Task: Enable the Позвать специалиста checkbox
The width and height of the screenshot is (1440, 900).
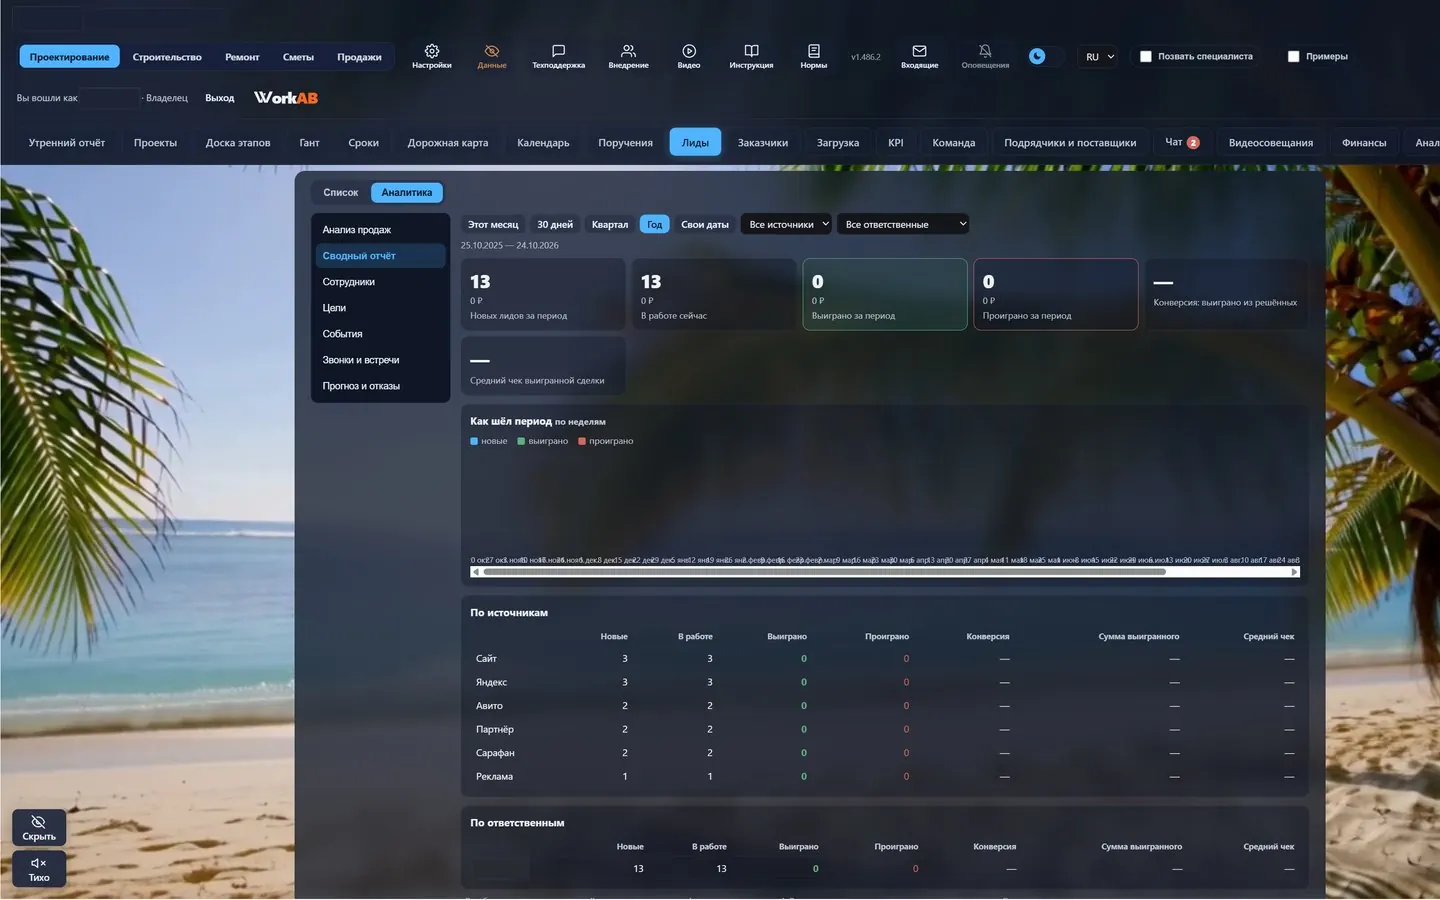Action: [x=1146, y=56]
